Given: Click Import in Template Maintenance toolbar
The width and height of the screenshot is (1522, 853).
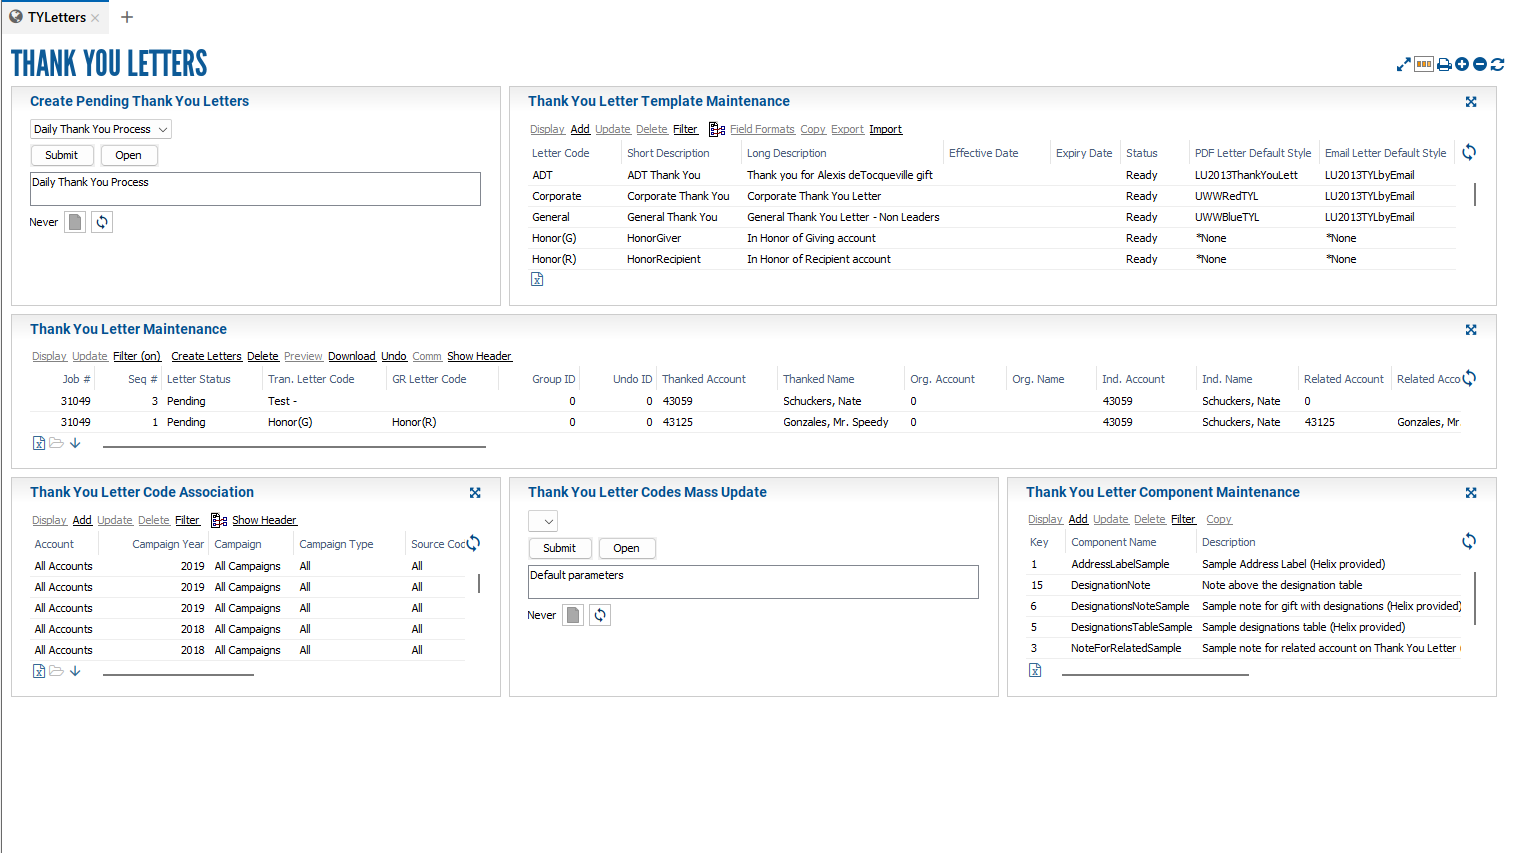Looking at the screenshot, I should click(x=886, y=129).
